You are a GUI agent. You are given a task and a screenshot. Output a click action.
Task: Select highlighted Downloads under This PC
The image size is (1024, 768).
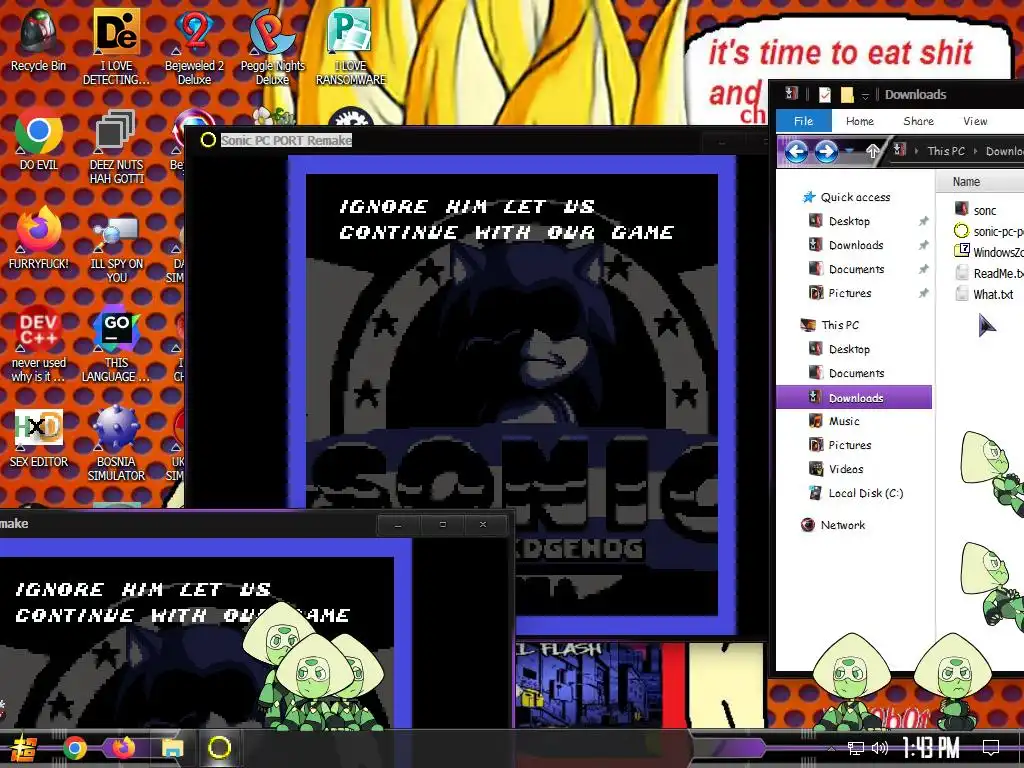point(854,397)
